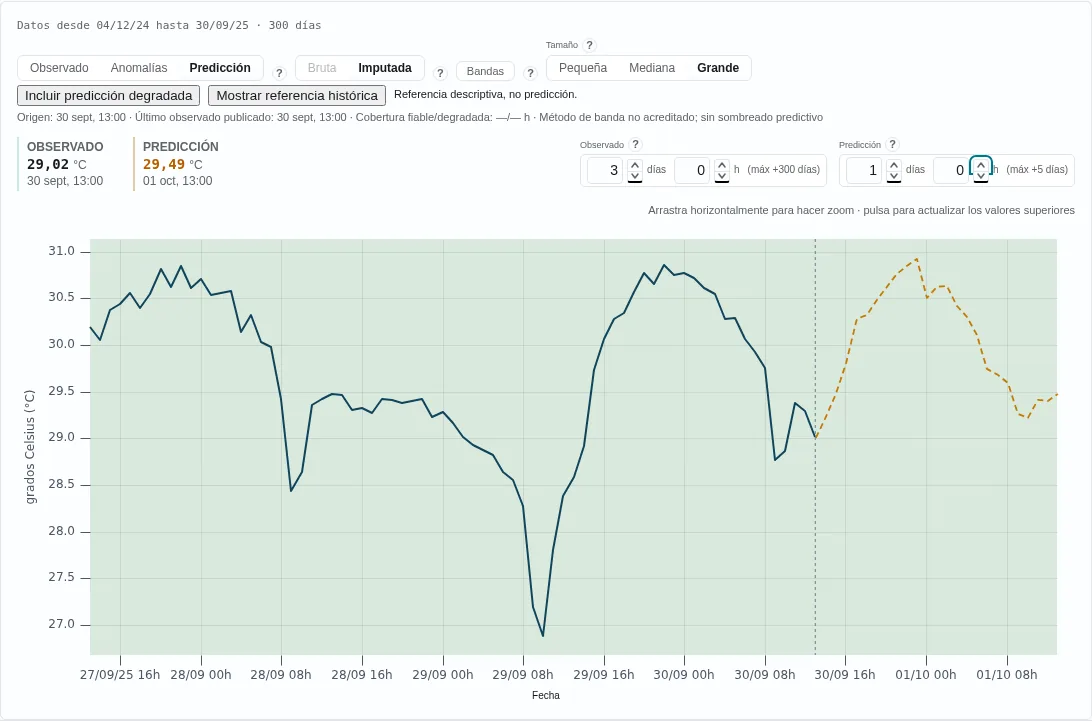
Task: Click the 'Referencia descriptiva, no predicción.' note
Action: [x=485, y=94]
